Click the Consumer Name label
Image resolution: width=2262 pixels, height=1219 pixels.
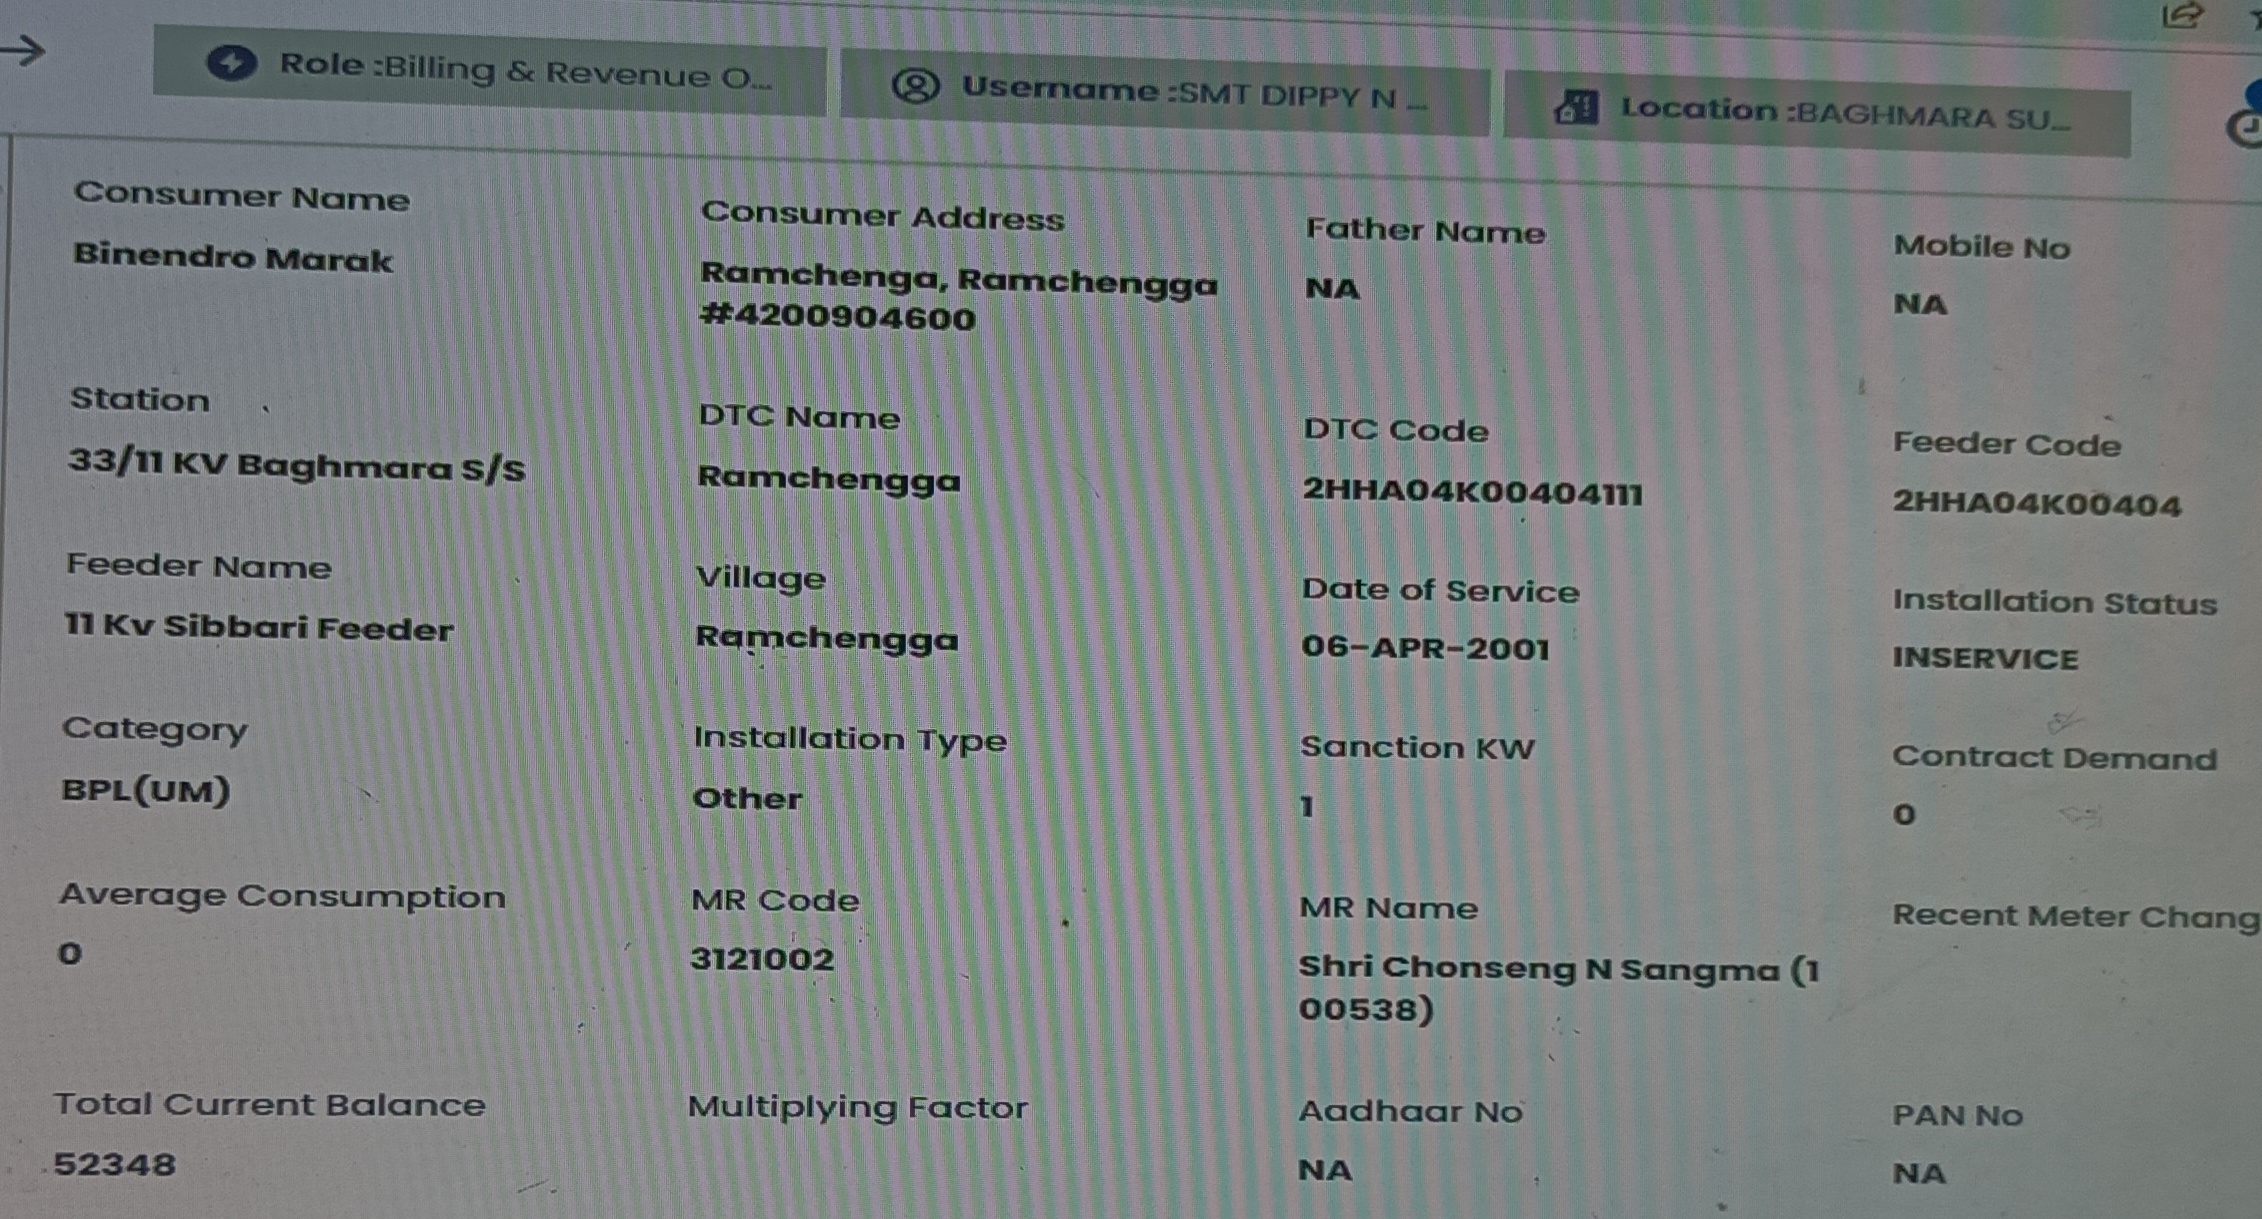tap(241, 196)
